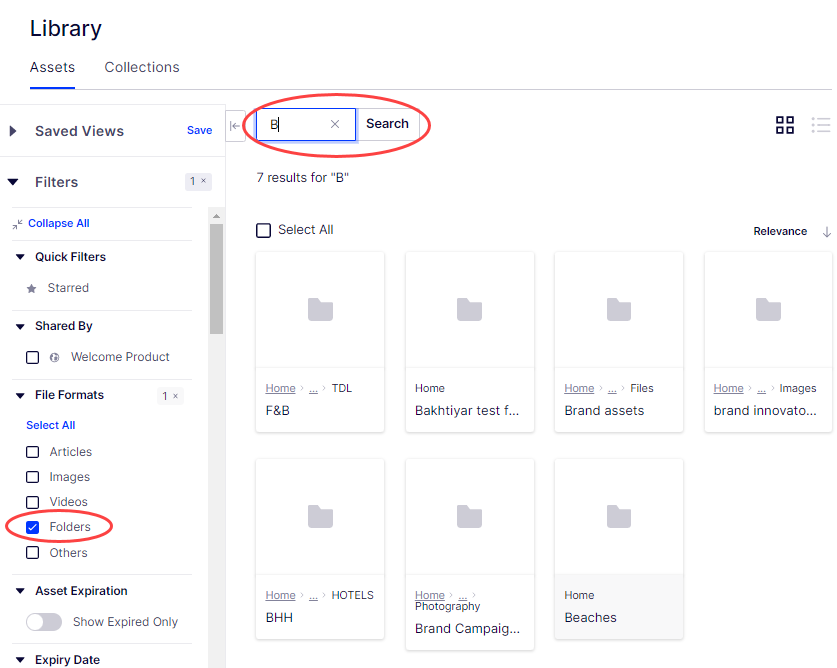Collapse the File Formats group
Viewport: 837px width, 668px height.
pyautogui.click(x=20, y=396)
